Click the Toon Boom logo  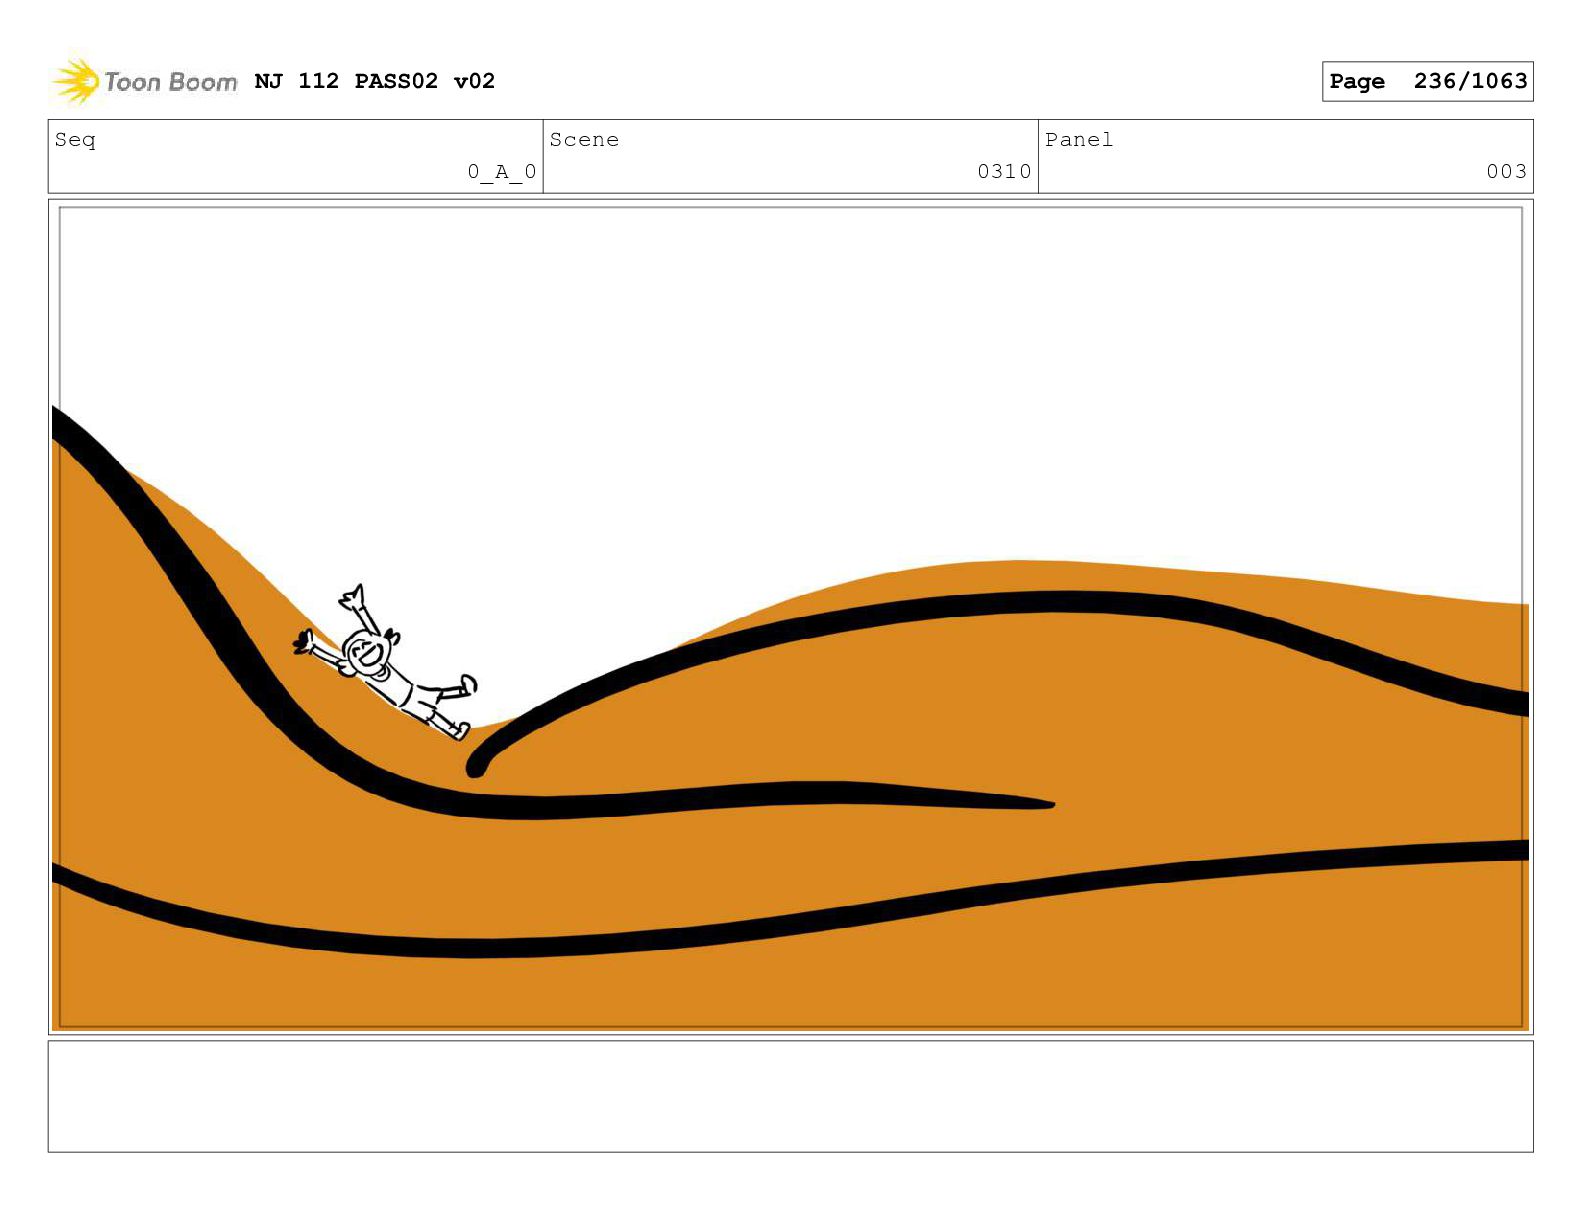pos(145,81)
